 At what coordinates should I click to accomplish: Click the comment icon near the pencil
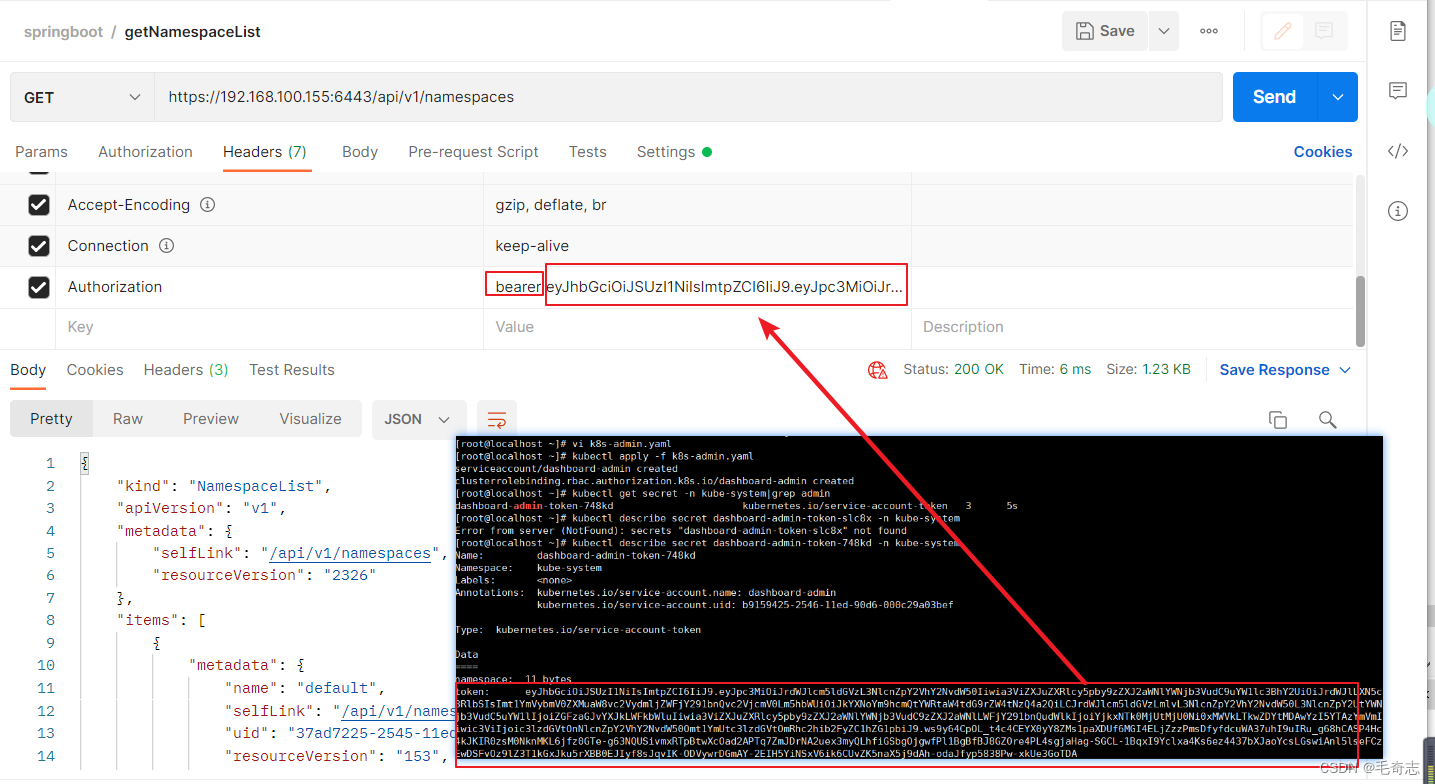(1325, 31)
